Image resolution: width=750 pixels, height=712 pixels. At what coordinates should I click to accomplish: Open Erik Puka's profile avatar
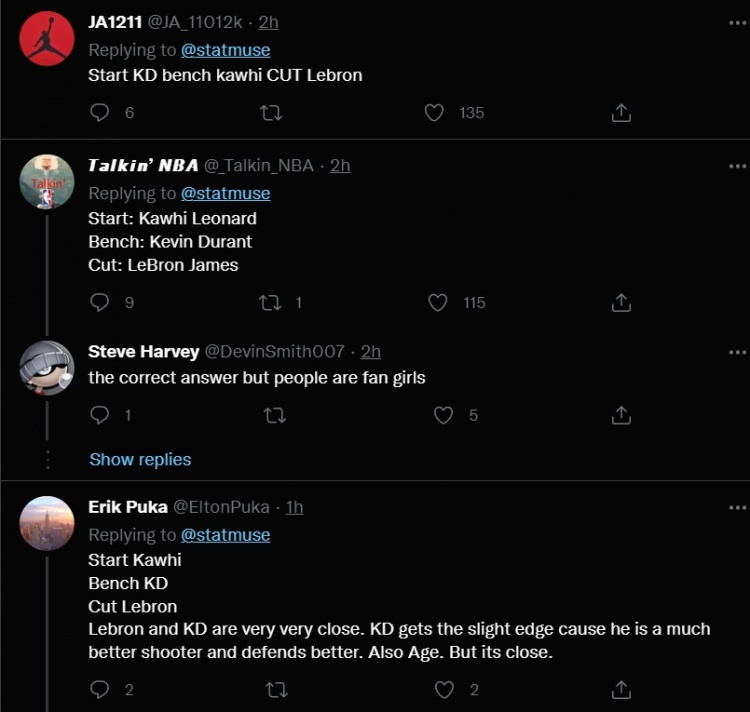point(47,523)
